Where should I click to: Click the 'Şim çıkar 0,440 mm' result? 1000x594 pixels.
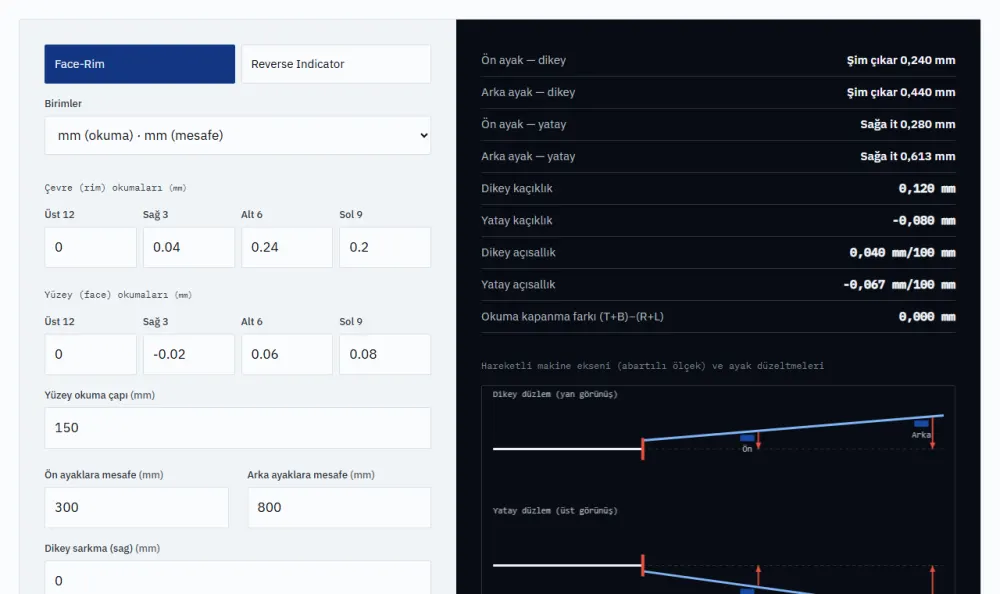pyautogui.click(x=901, y=92)
